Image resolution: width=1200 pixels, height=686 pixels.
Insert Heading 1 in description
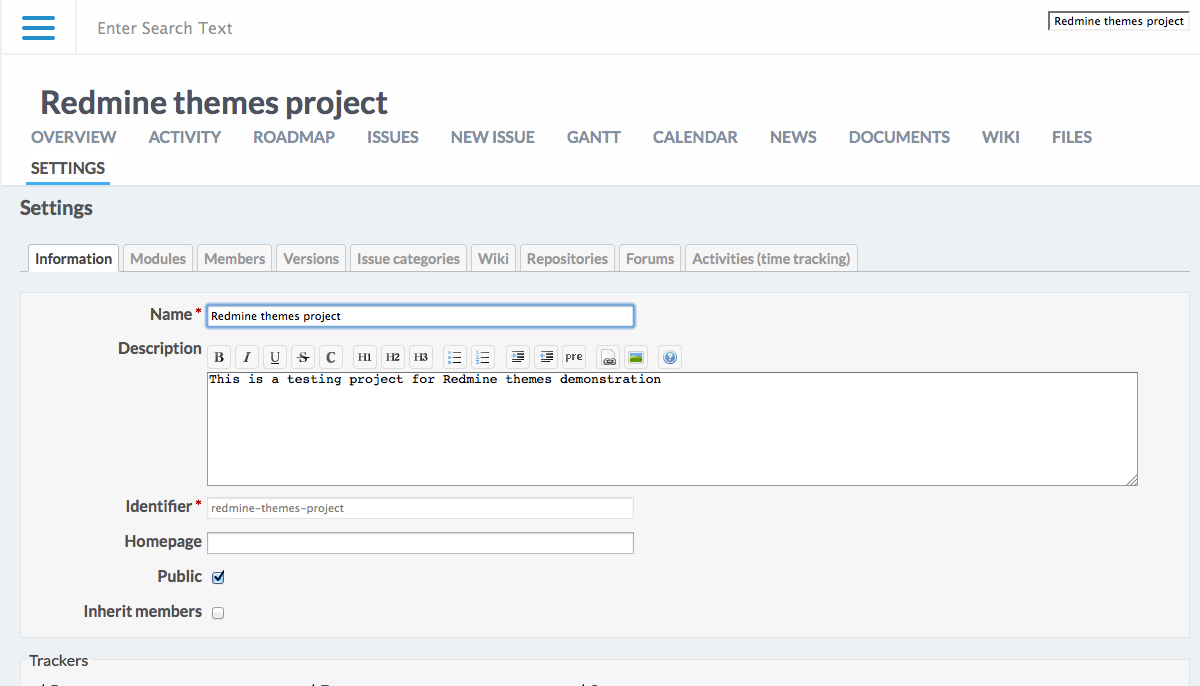coord(365,357)
